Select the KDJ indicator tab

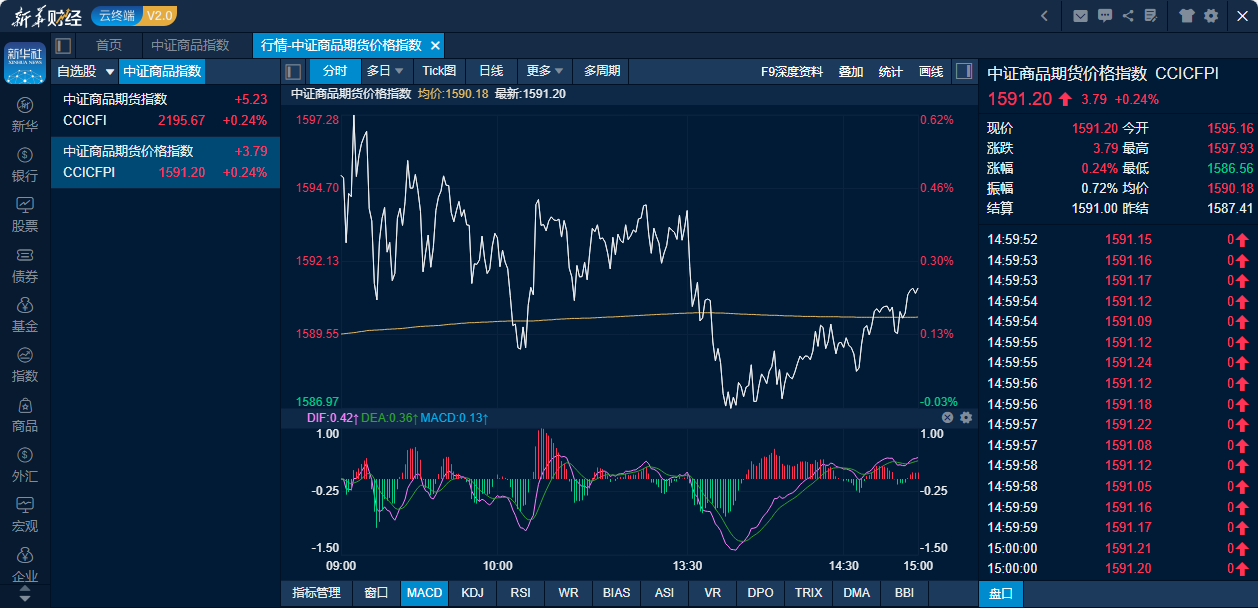click(x=472, y=592)
